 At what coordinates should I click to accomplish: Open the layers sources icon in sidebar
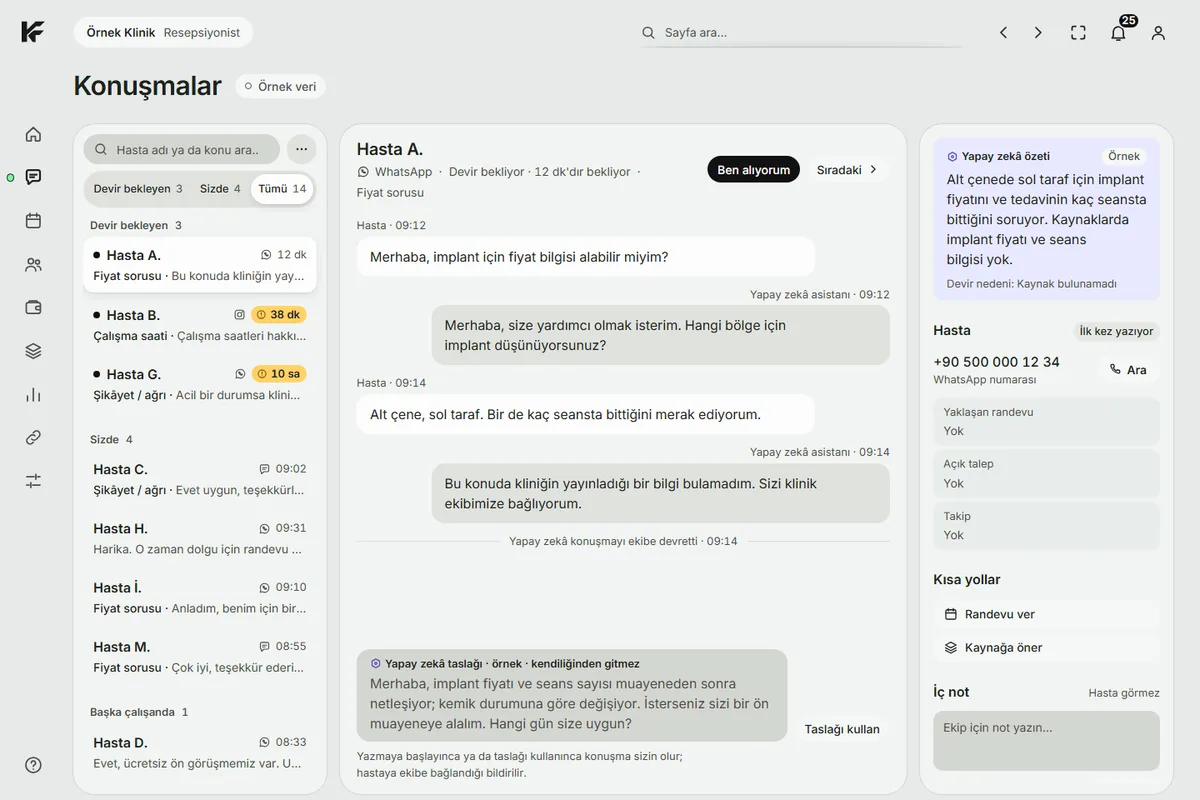33,351
